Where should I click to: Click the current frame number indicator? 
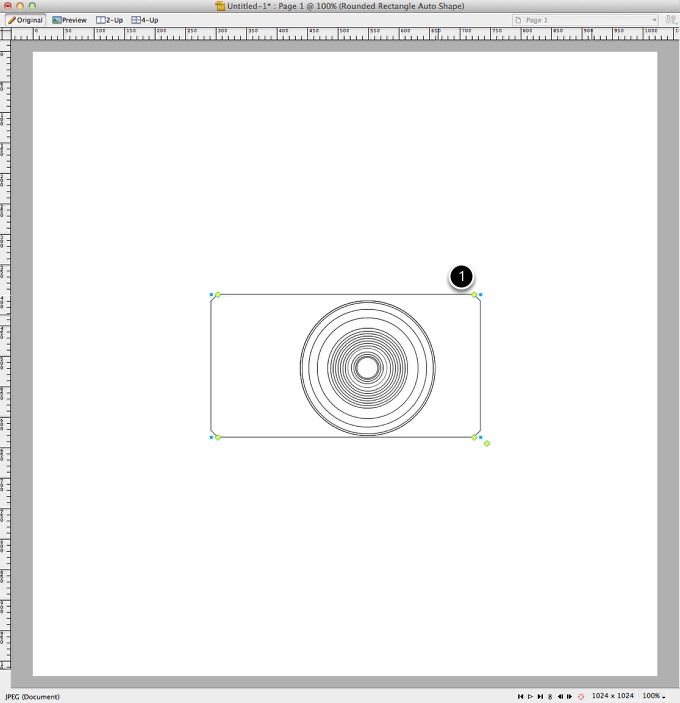pyautogui.click(x=550, y=696)
